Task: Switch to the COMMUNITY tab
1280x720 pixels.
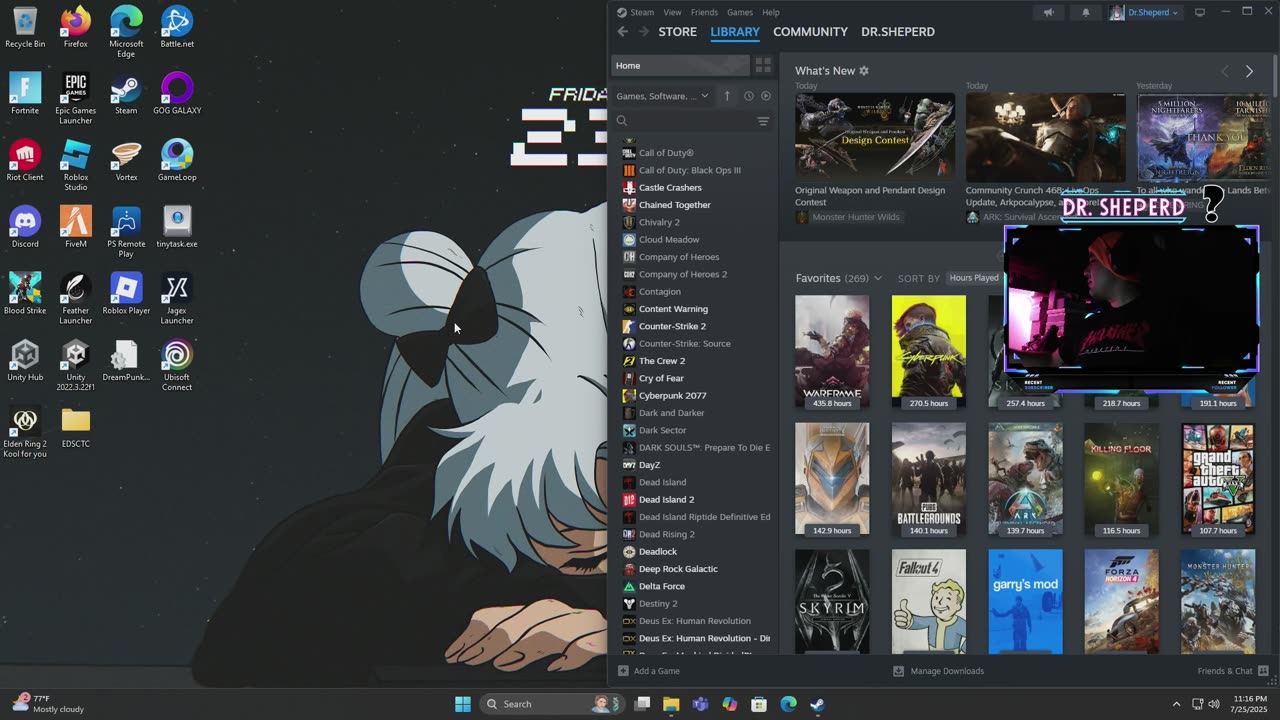Action: (x=810, y=32)
